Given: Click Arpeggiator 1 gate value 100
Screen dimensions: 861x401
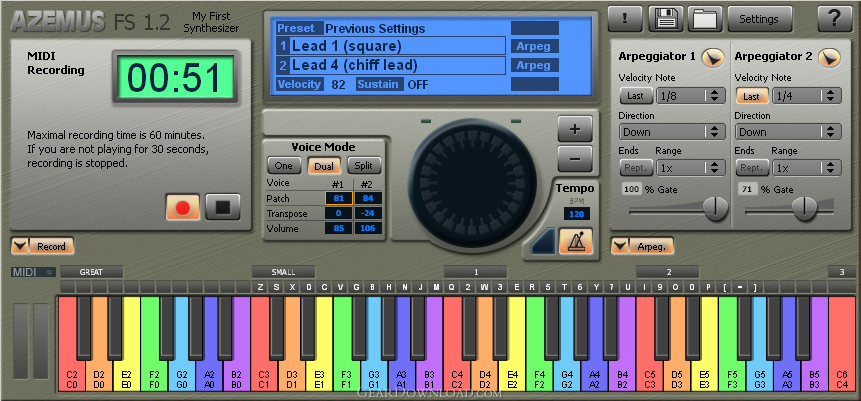Looking at the screenshot, I should (631, 190).
